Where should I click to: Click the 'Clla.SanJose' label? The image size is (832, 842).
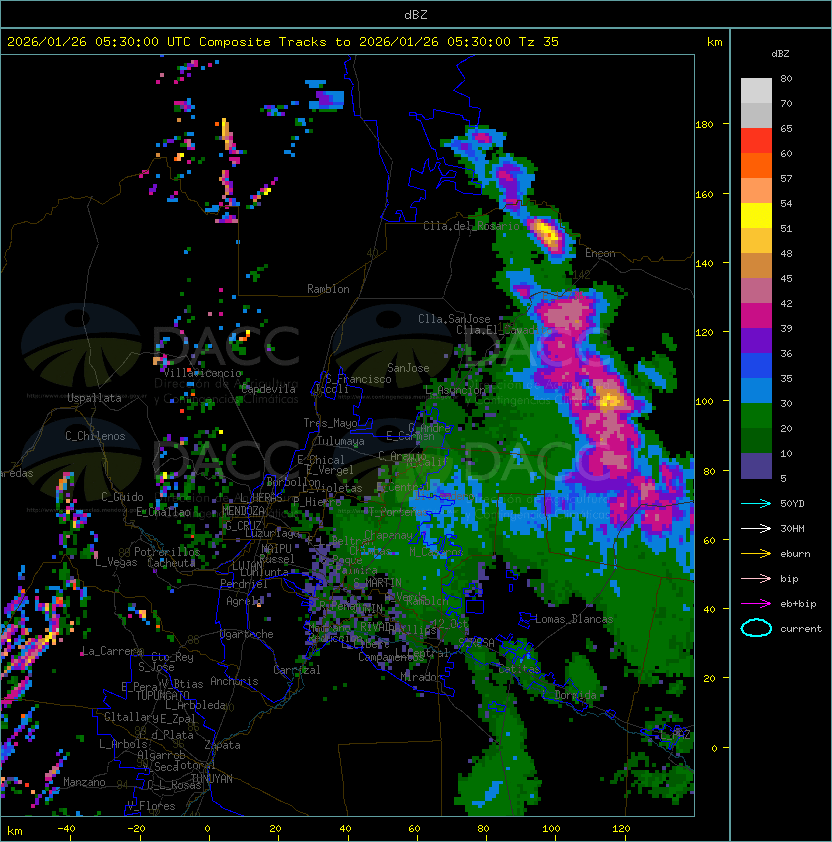[x=454, y=318]
